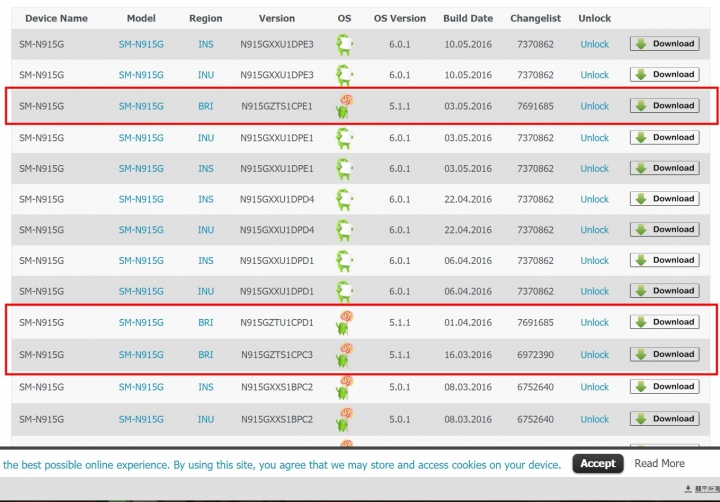The width and height of the screenshot is (720, 502).
Task: Select changelist value 6972390
Action: pyautogui.click(x=535, y=355)
